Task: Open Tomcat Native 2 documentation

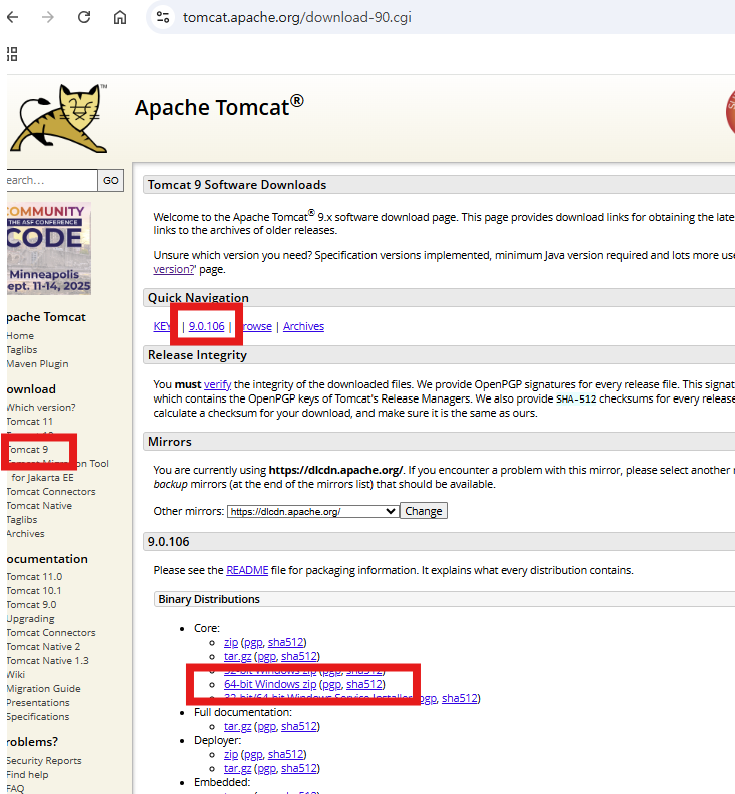Action: 43,647
